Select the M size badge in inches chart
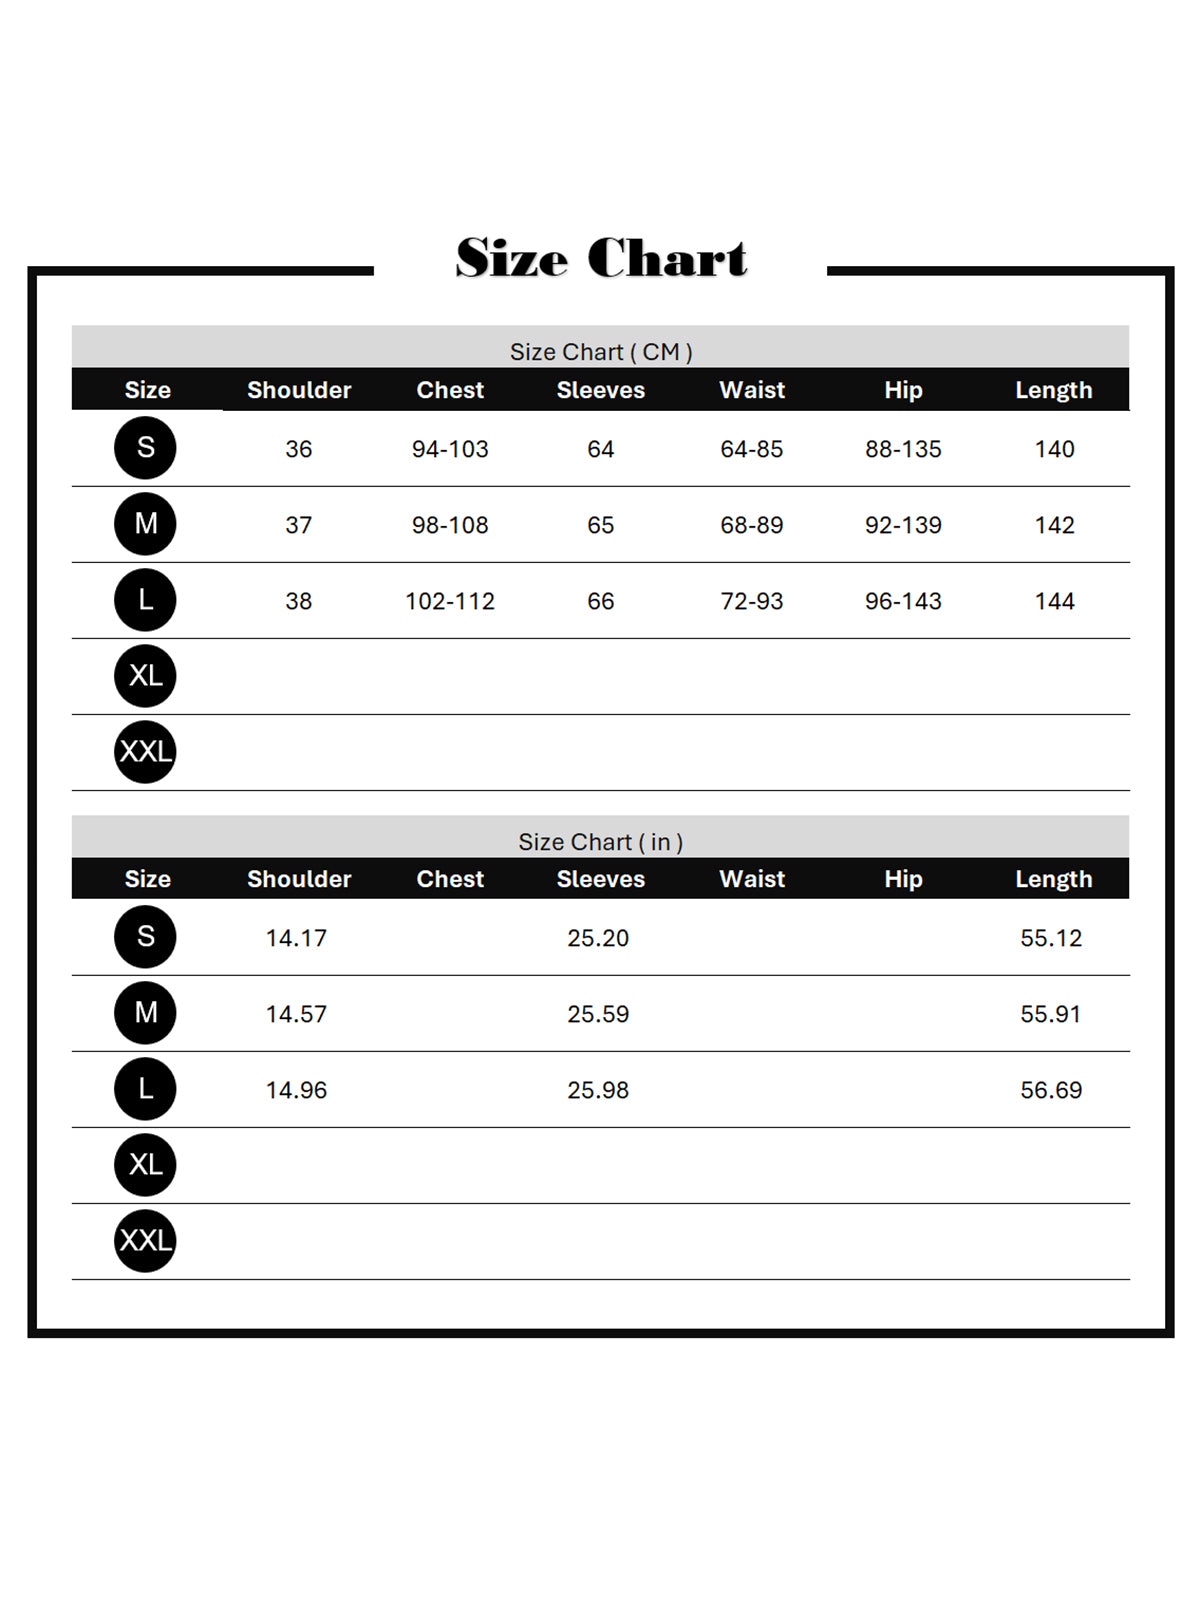The height and width of the screenshot is (1599, 1200). tap(145, 1013)
